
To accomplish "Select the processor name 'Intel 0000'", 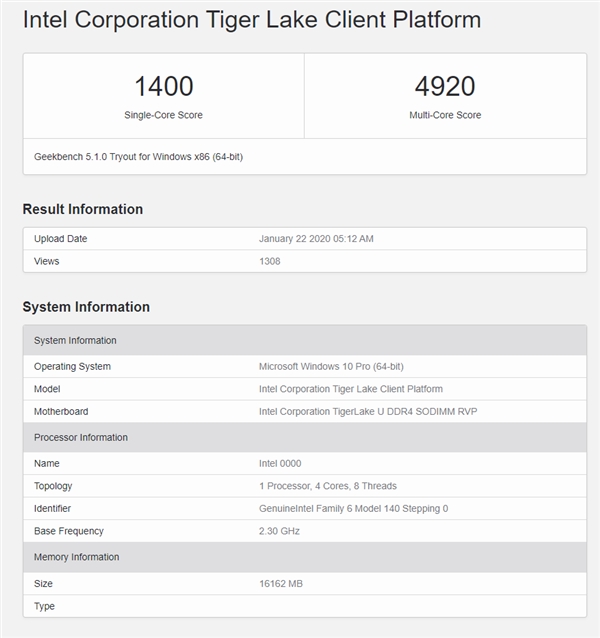I will pyautogui.click(x=280, y=463).
